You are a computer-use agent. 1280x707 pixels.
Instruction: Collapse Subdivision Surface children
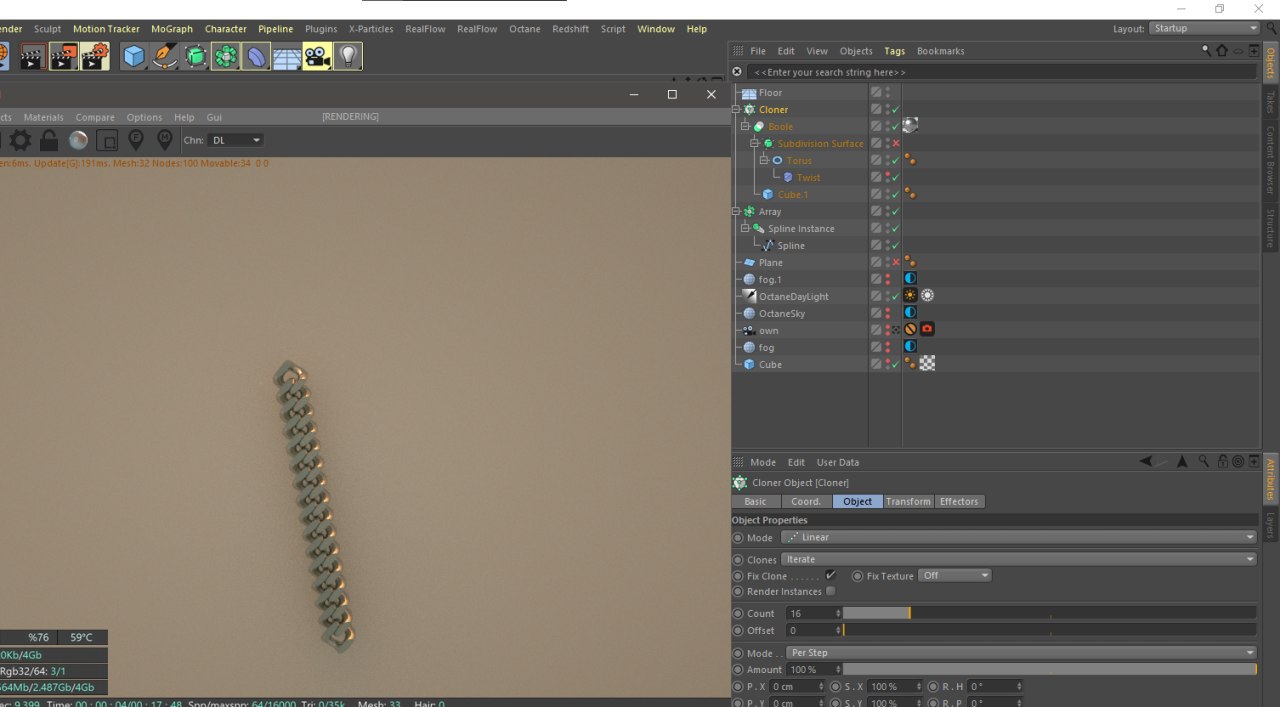755,144
